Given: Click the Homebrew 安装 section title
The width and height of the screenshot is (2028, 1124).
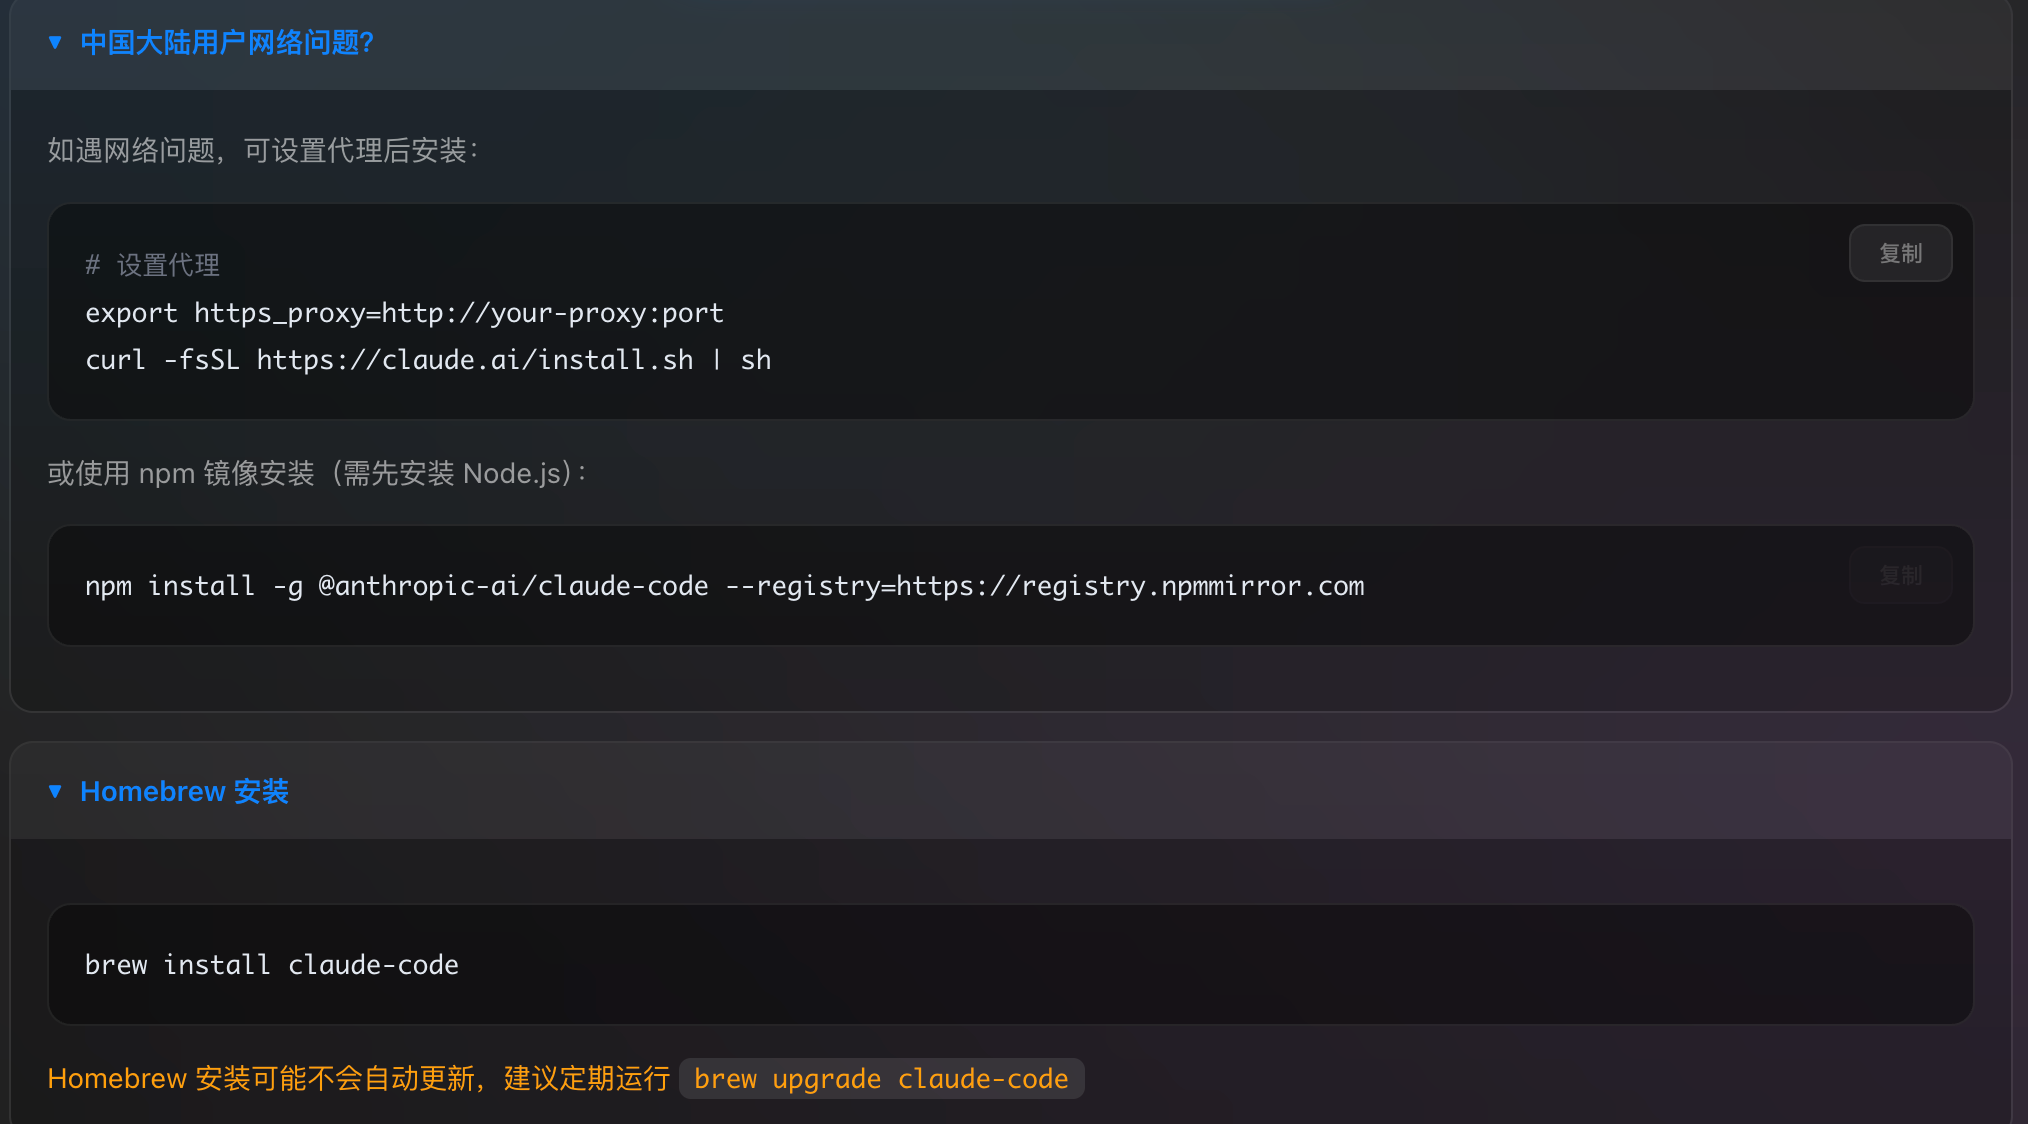Looking at the screenshot, I should [x=184, y=791].
